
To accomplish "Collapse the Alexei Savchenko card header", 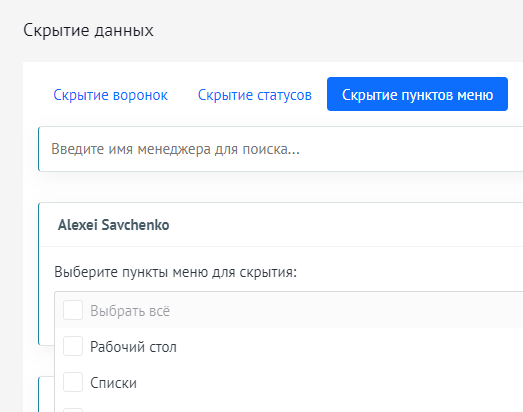I will [x=281, y=225].
